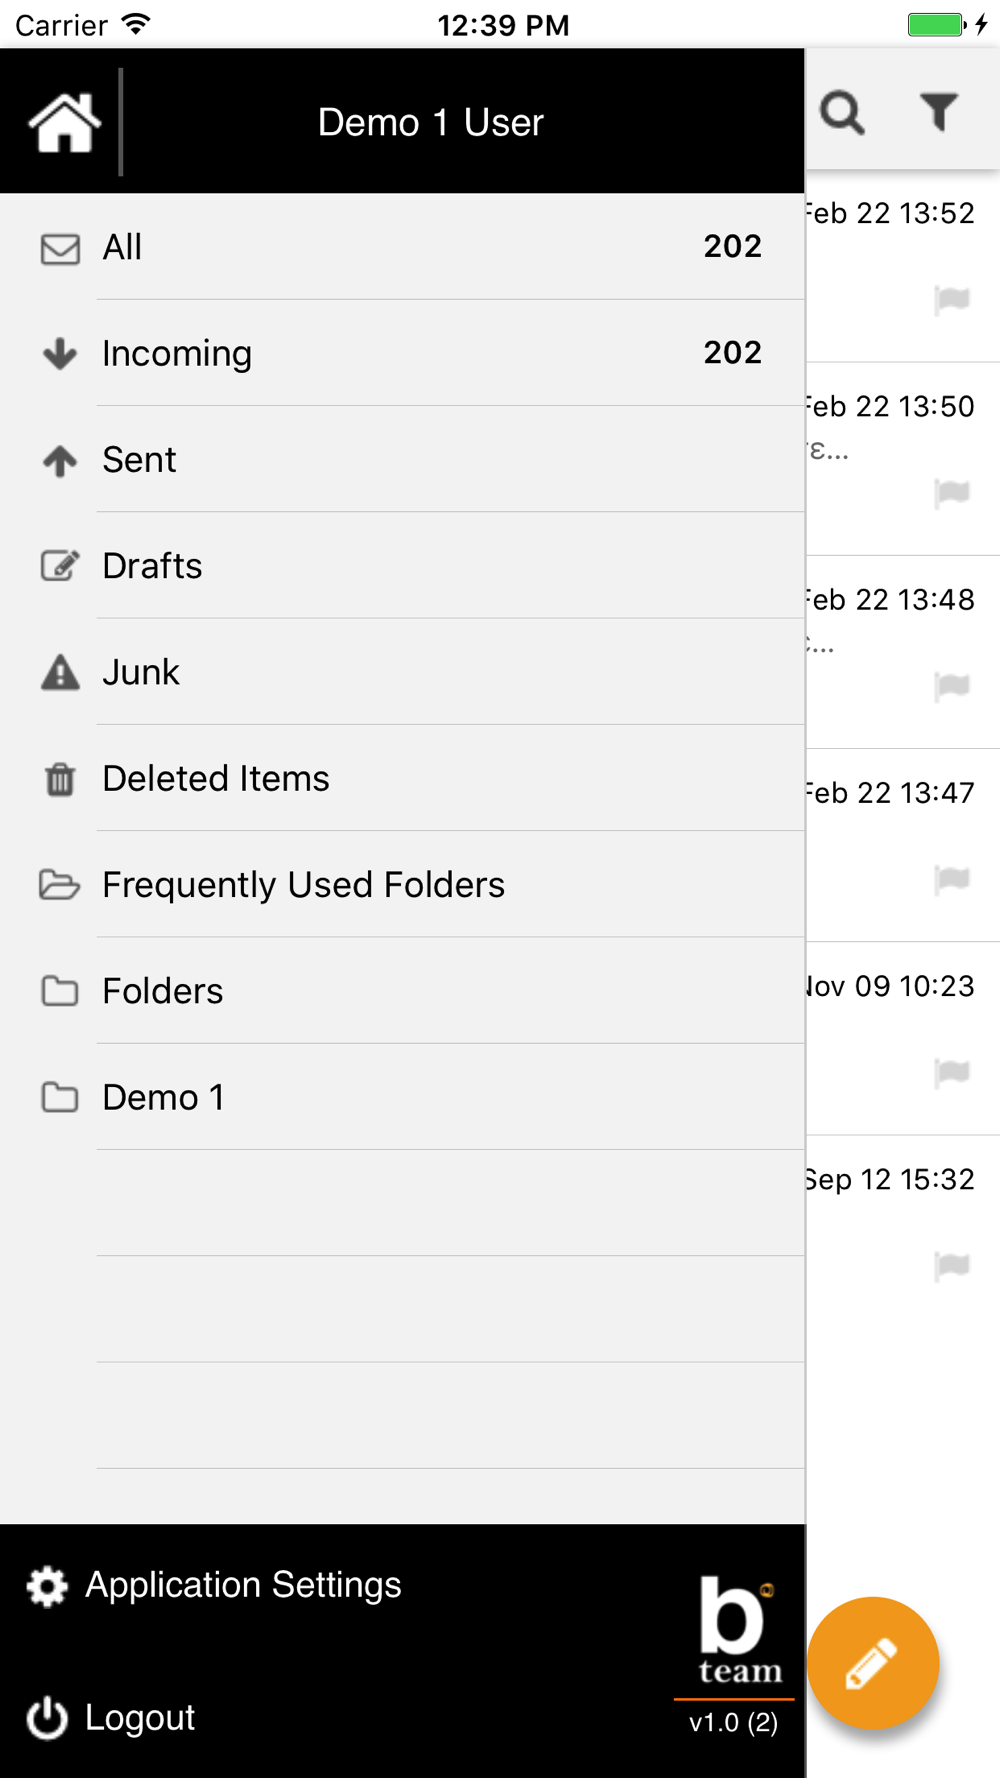Open the search magnifier icon

coord(842,112)
